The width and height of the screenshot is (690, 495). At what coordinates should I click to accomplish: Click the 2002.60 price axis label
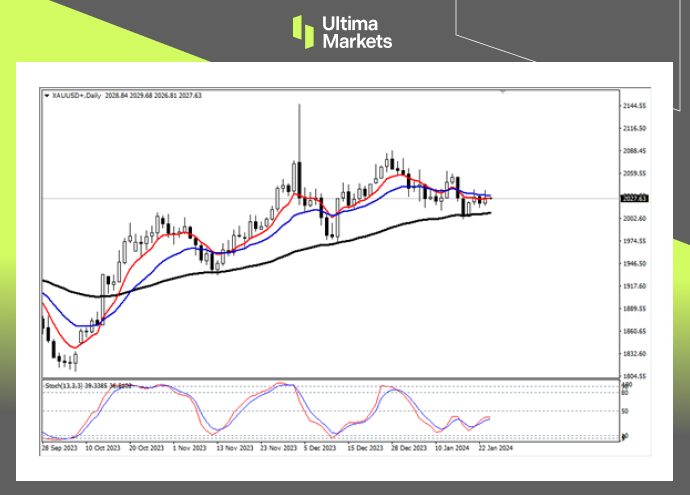(x=635, y=218)
